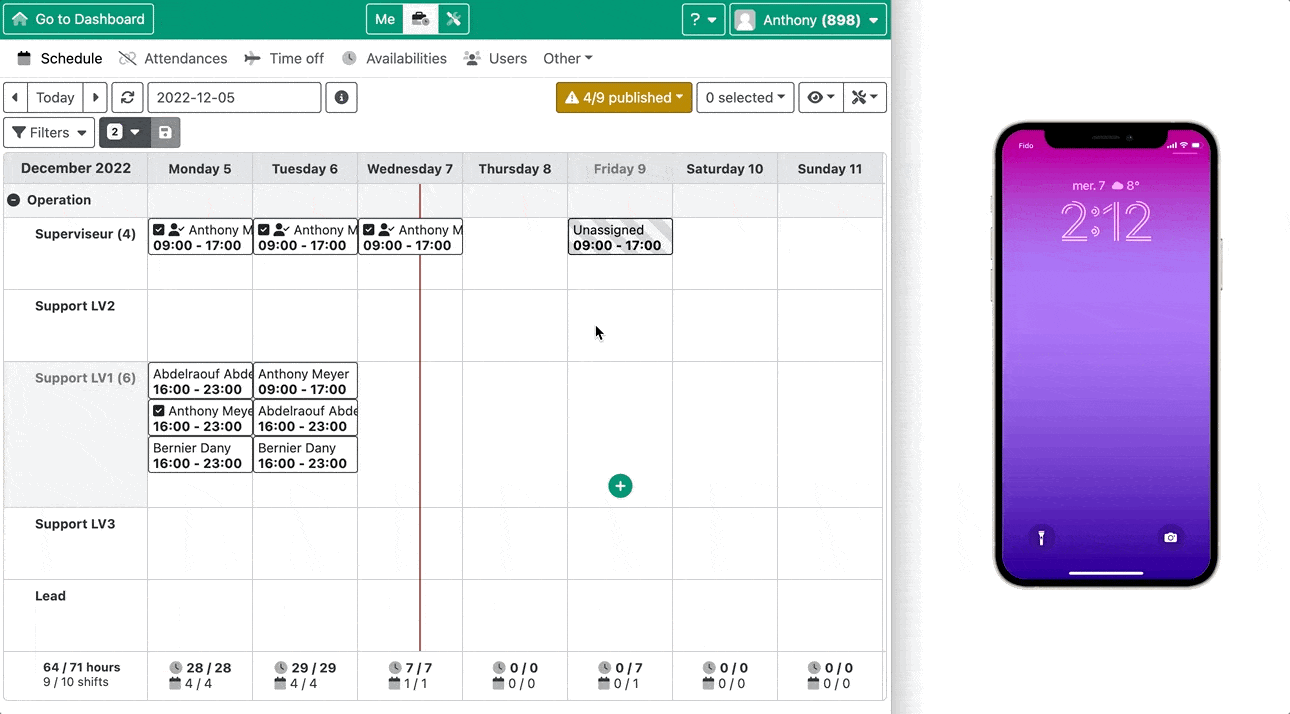Click the green add shift plus icon

click(620, 486)
